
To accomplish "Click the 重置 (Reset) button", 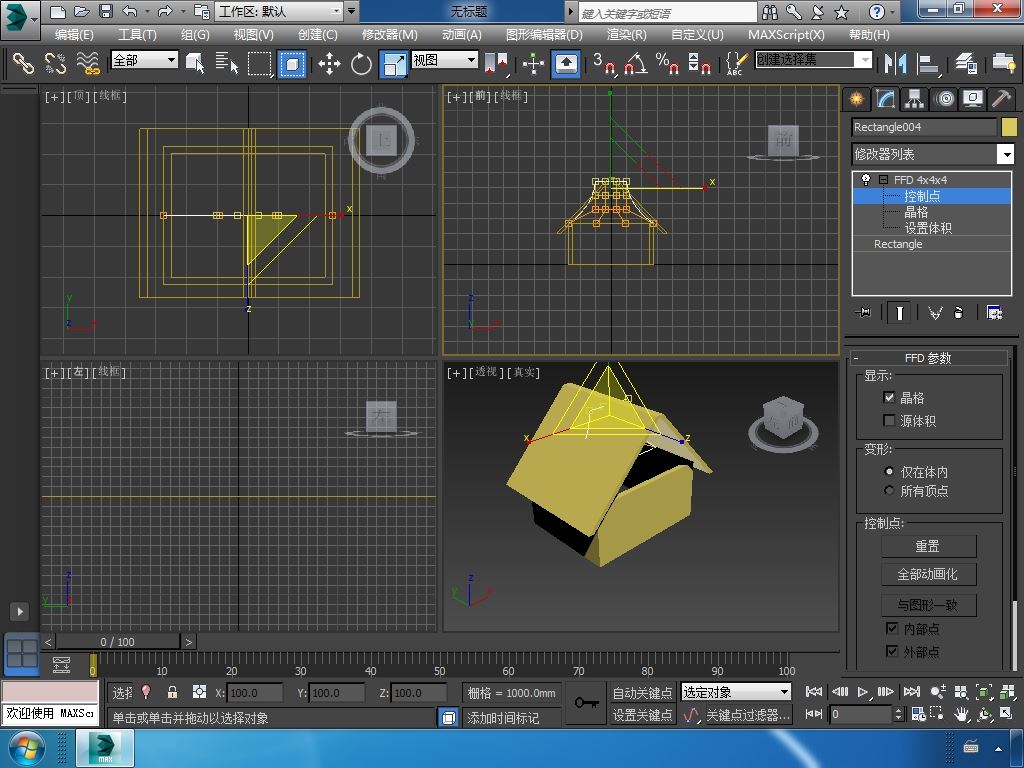I will (x=927, y=546).
